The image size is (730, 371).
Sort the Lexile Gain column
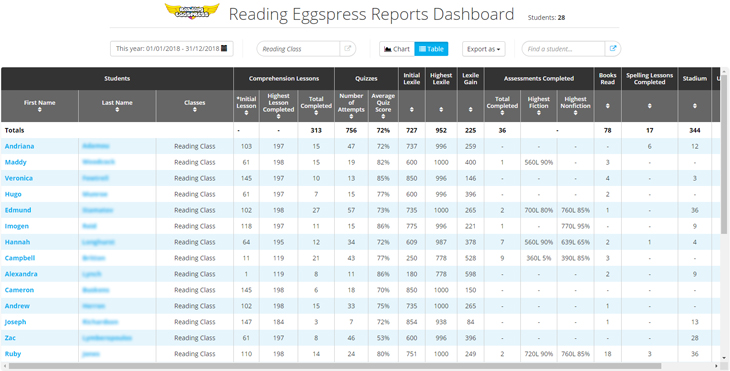pyautogui.click(x=470, y=110)
